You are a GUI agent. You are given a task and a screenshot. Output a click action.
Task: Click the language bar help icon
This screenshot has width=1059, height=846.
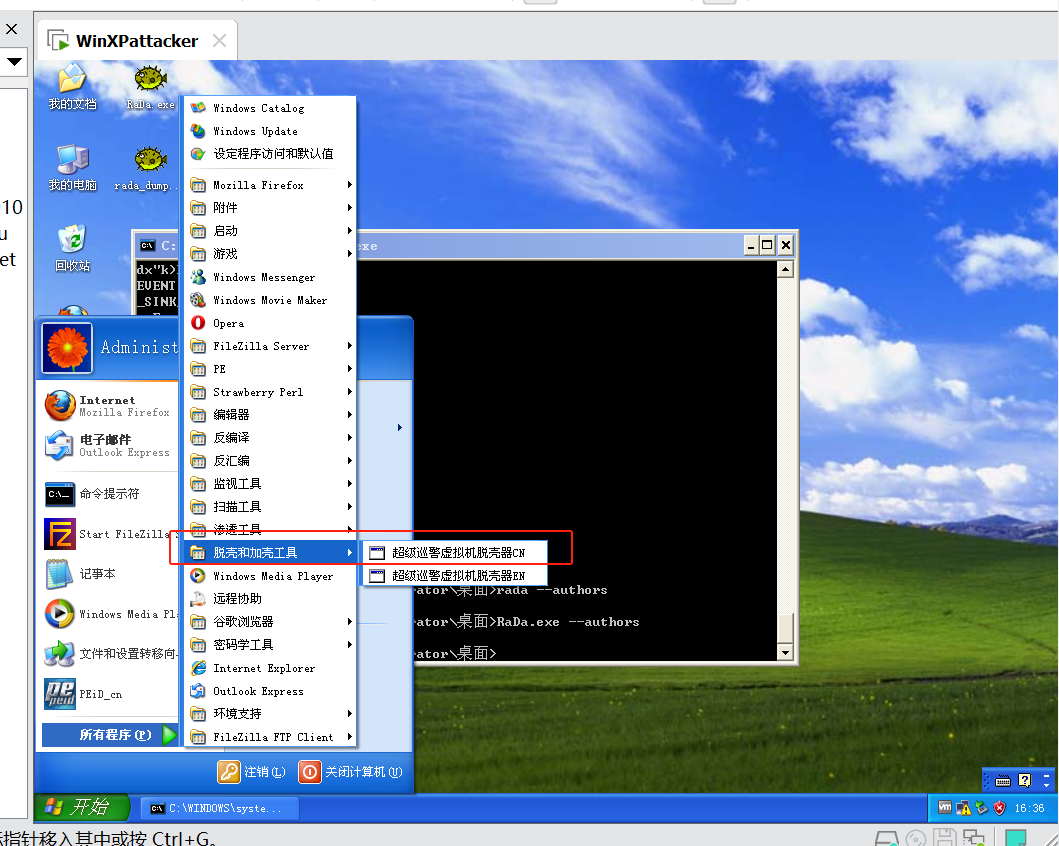(1025, 781)
